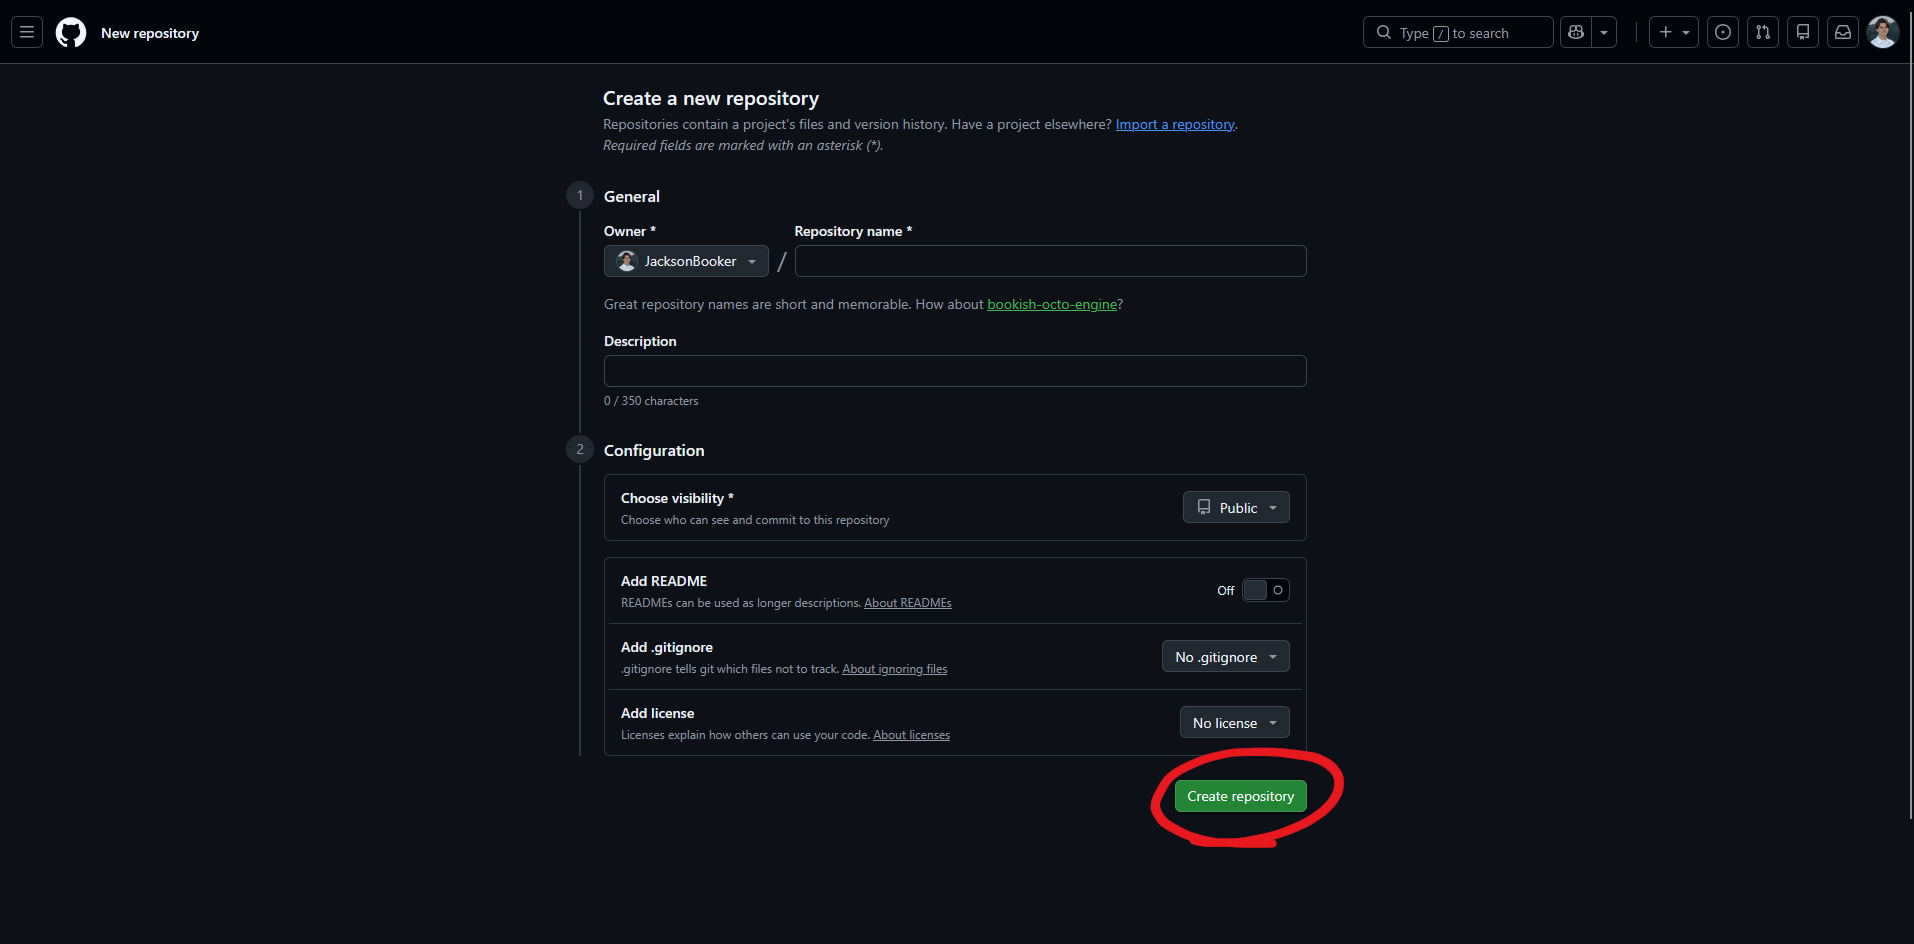View Pull requests from the header icon

tap(1763, 33)
